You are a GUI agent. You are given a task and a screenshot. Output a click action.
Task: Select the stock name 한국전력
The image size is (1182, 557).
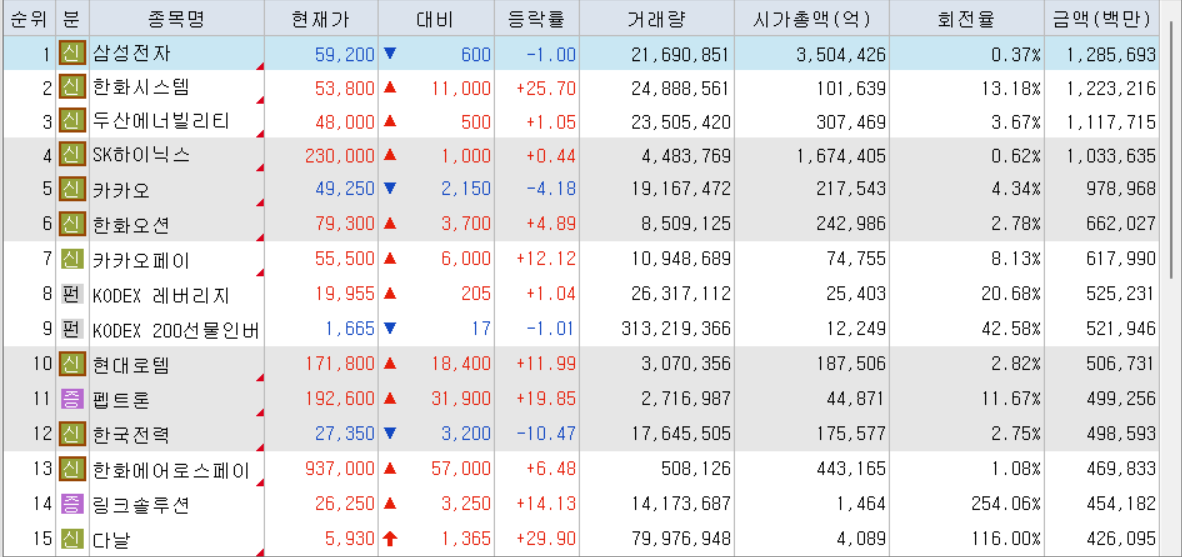(x=132, y=434)
